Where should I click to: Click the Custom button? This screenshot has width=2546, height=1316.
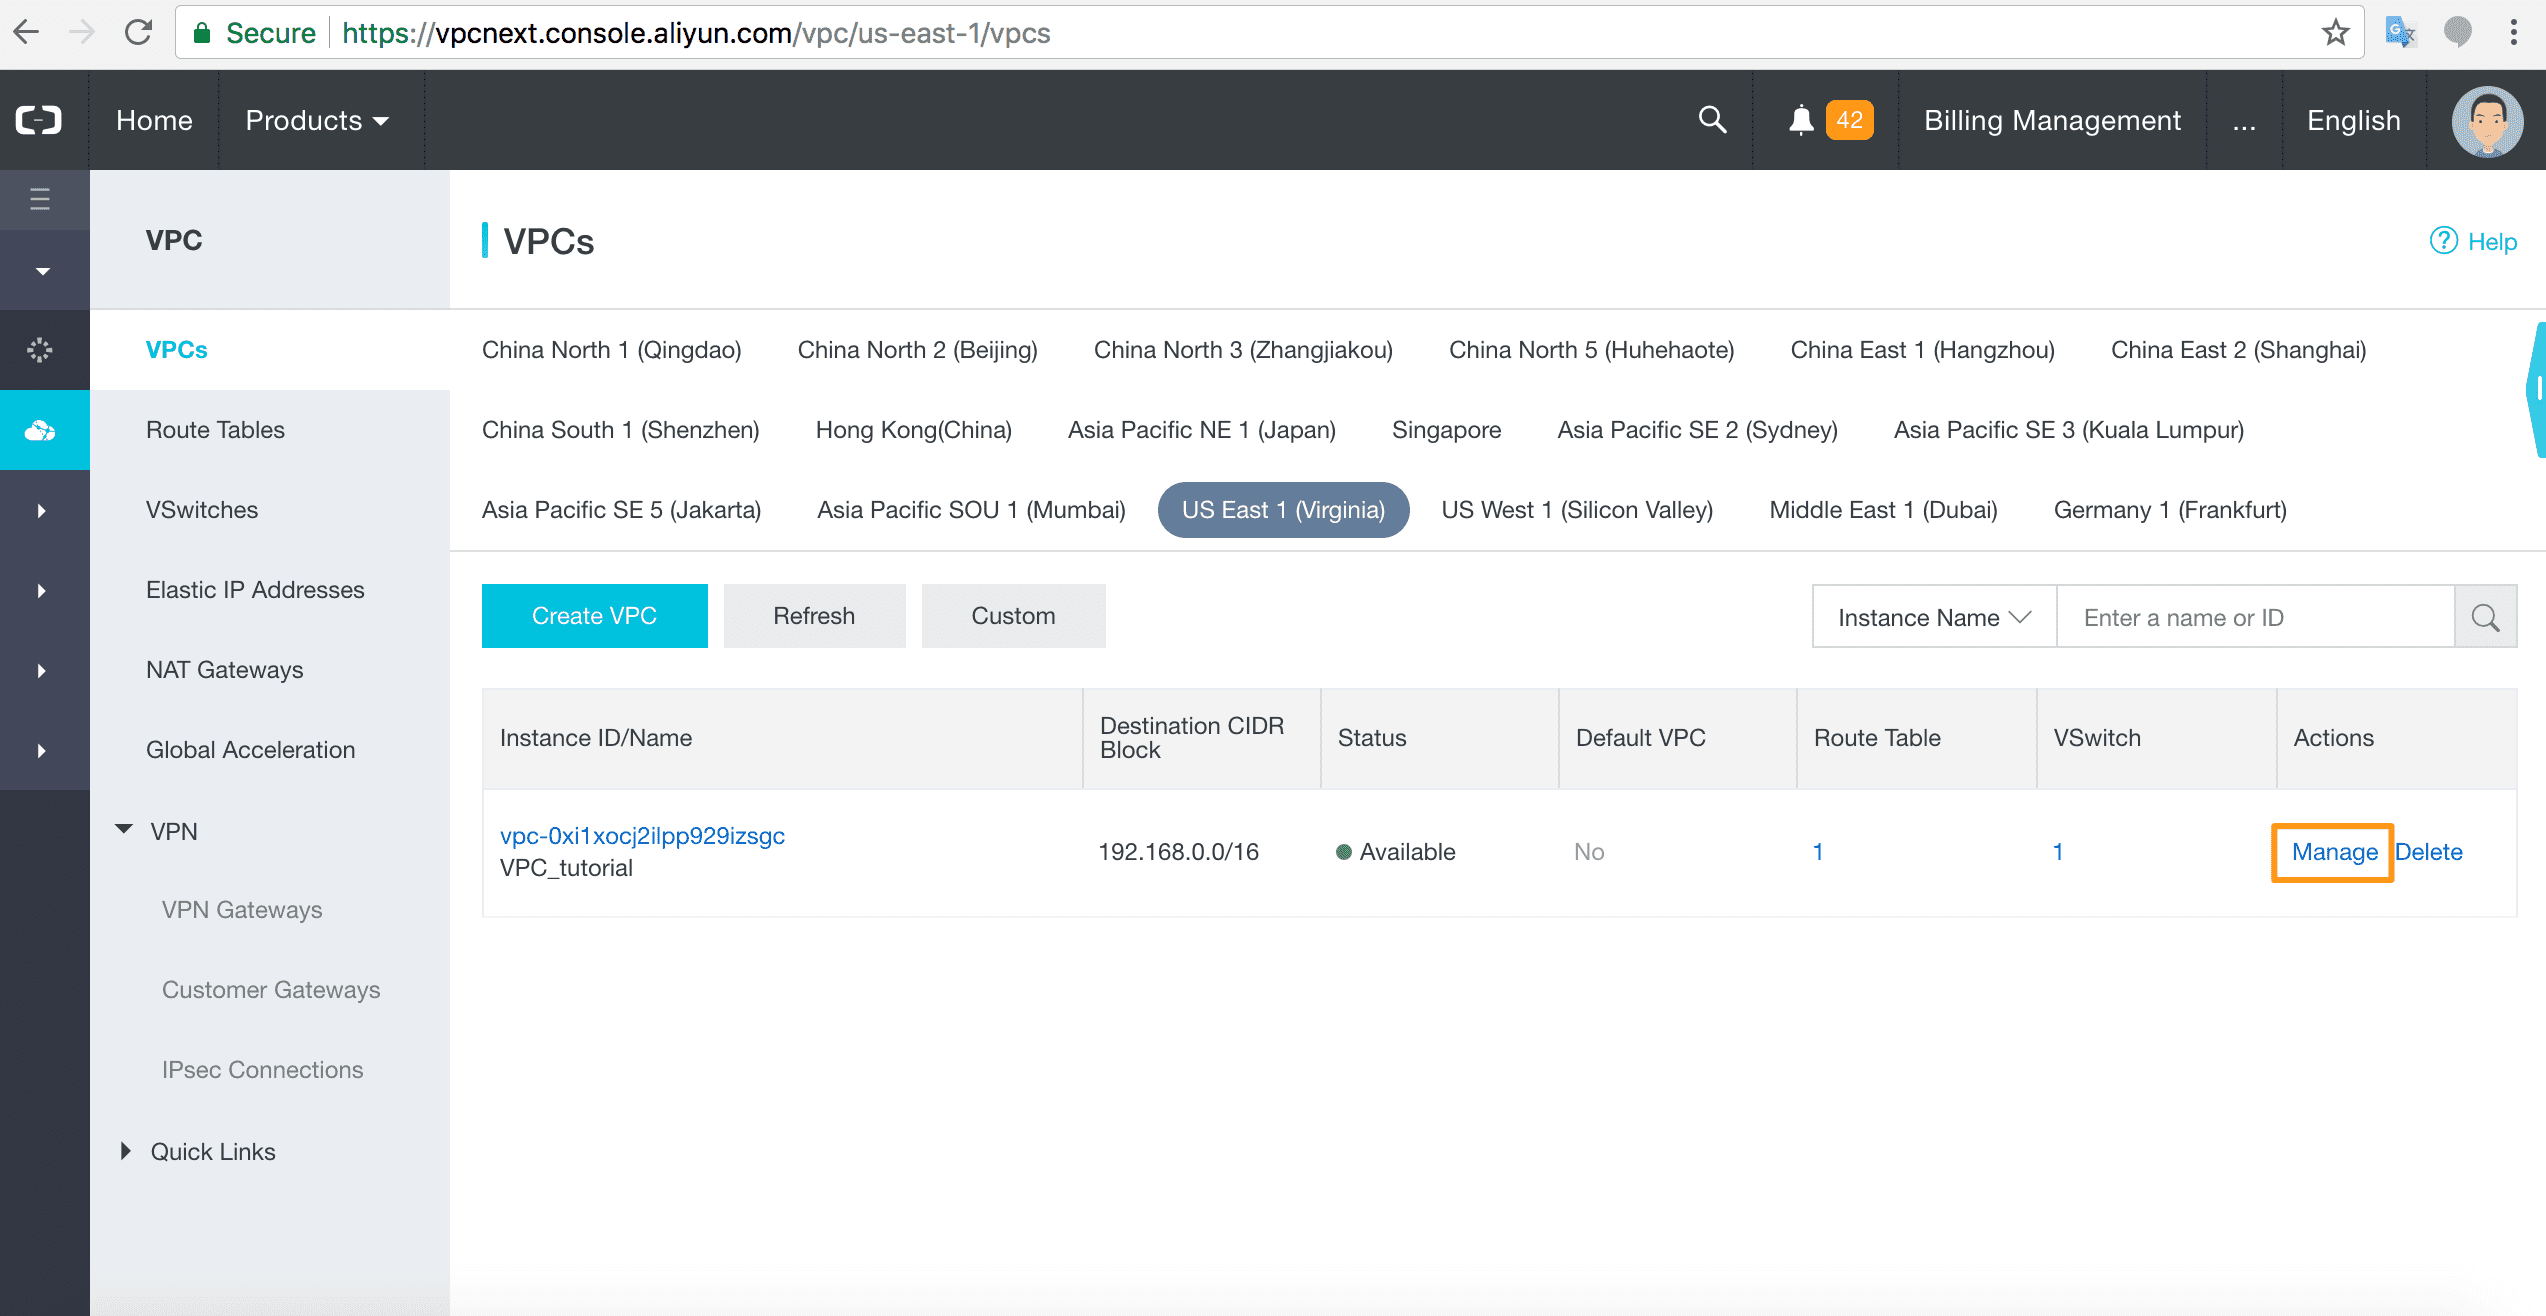click(1013, 616)
